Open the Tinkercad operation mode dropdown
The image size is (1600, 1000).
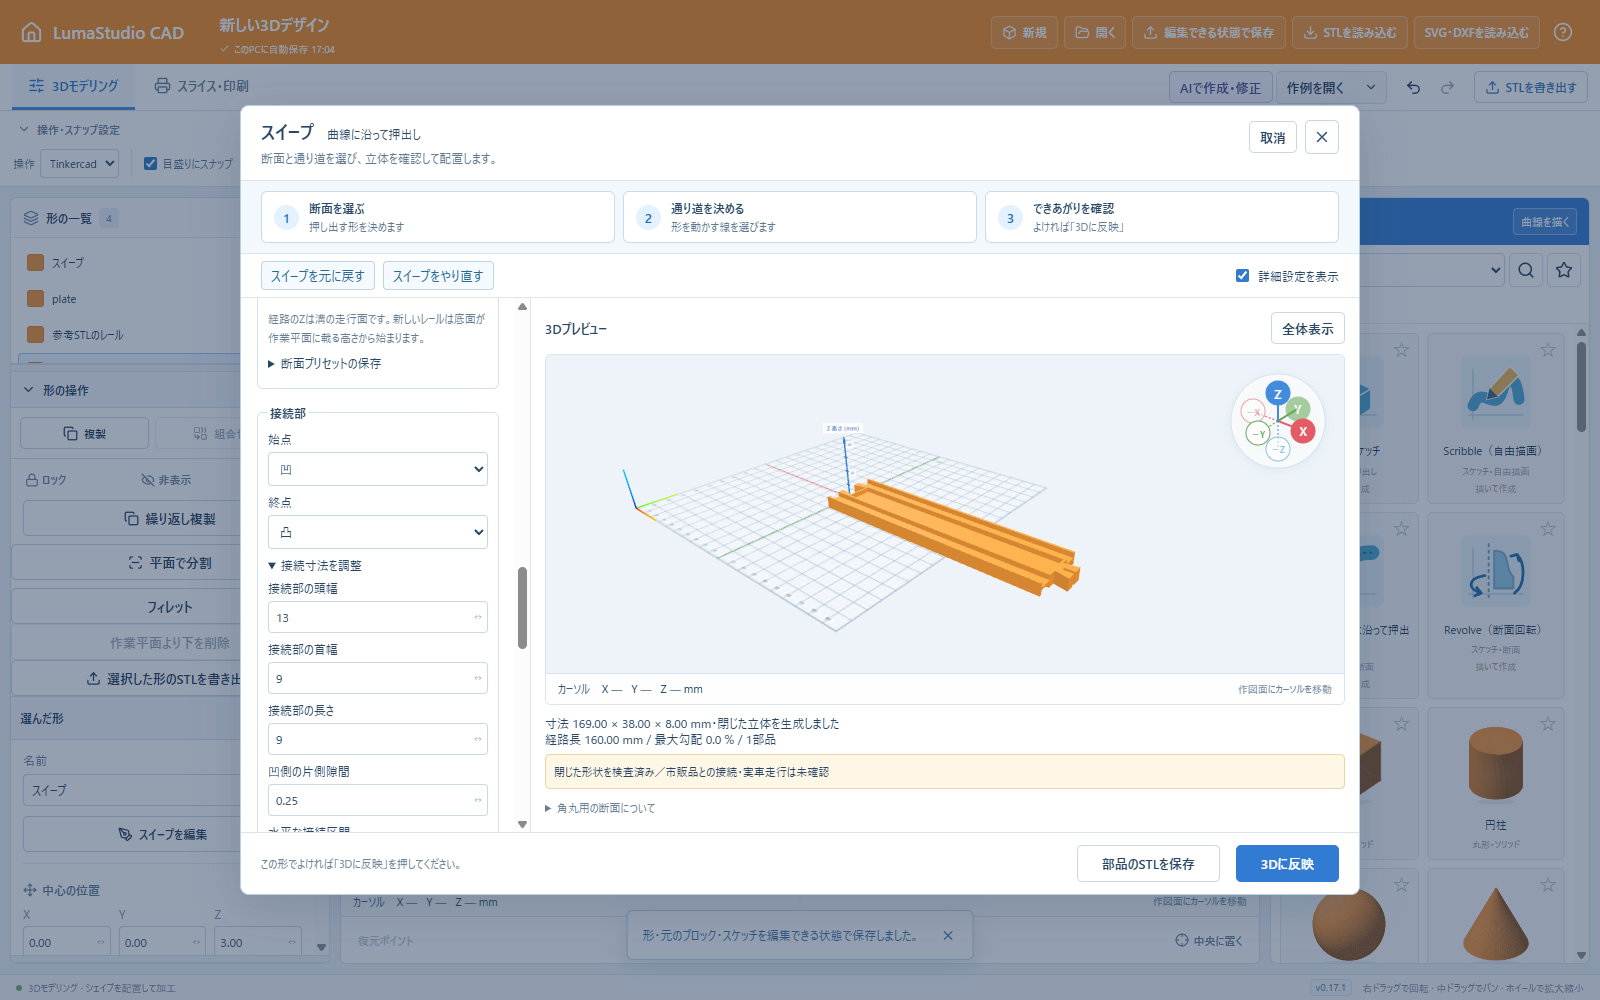(x=79, y=164)
